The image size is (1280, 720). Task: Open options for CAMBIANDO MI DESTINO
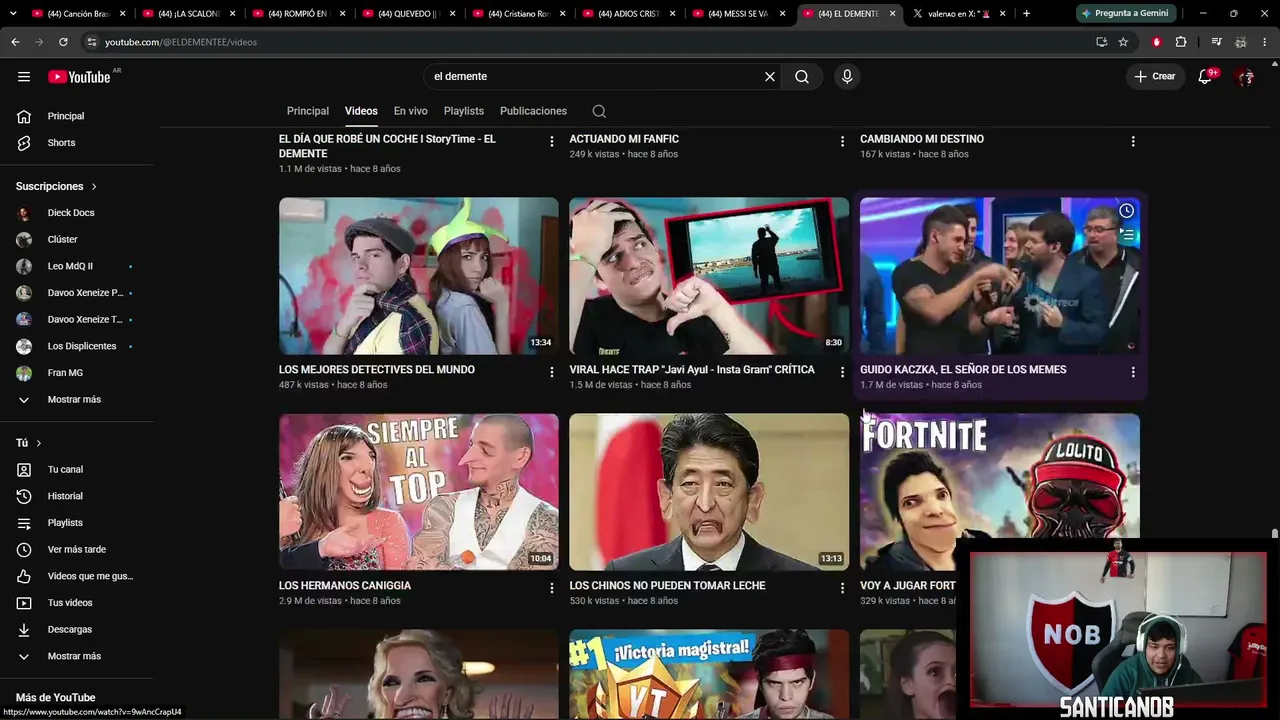[1133, 142]
